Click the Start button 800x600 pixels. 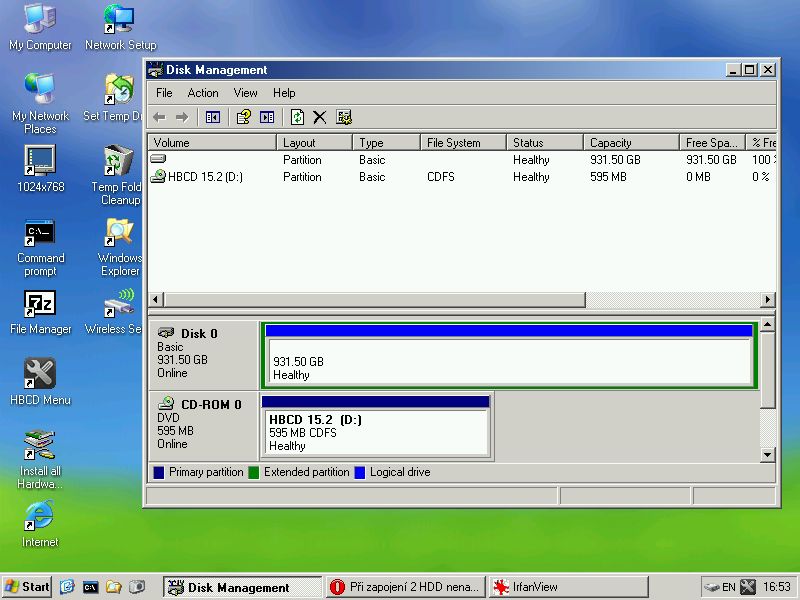click(x=27, y=587)
